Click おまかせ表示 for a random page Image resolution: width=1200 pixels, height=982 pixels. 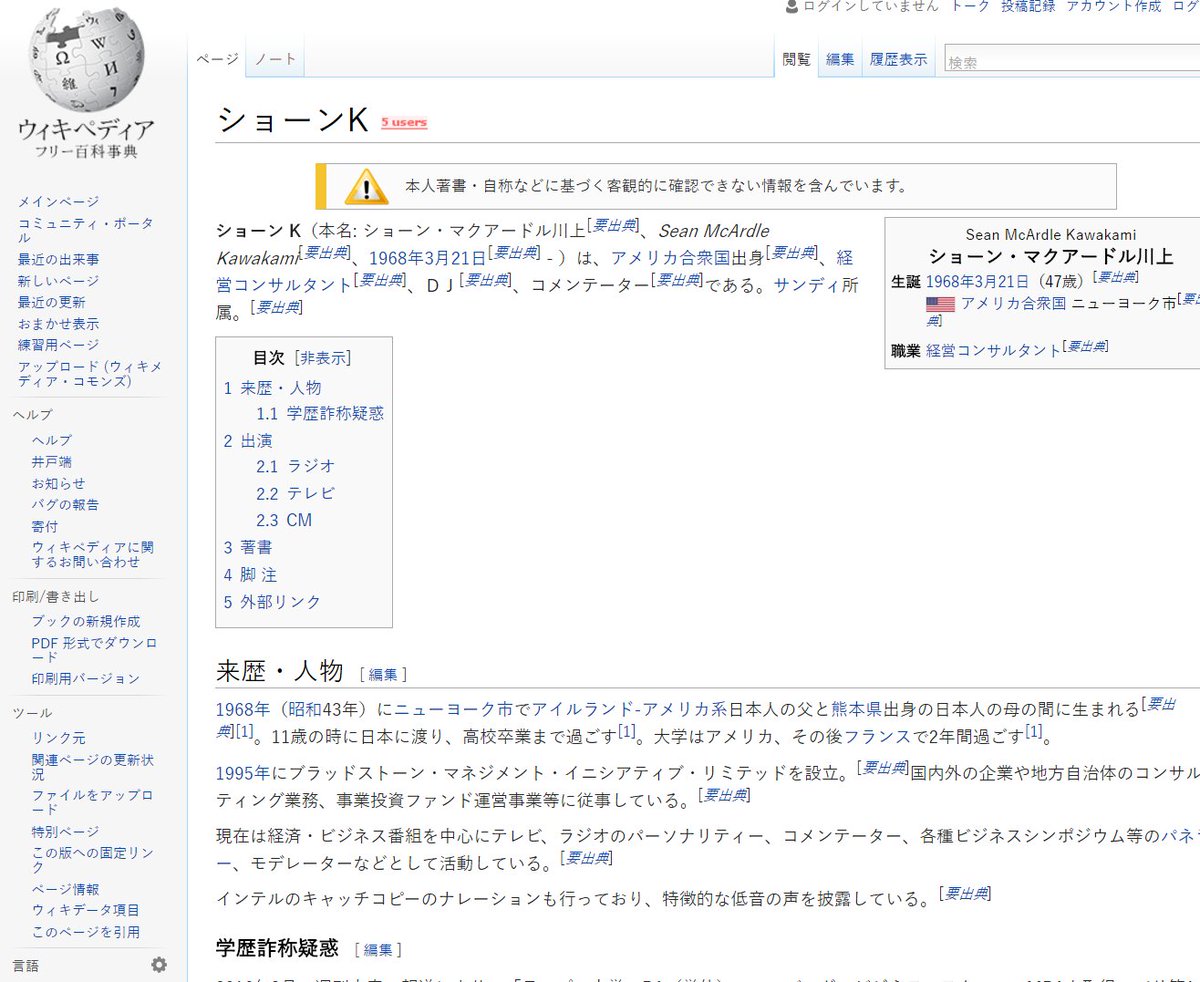click(59, 324)
